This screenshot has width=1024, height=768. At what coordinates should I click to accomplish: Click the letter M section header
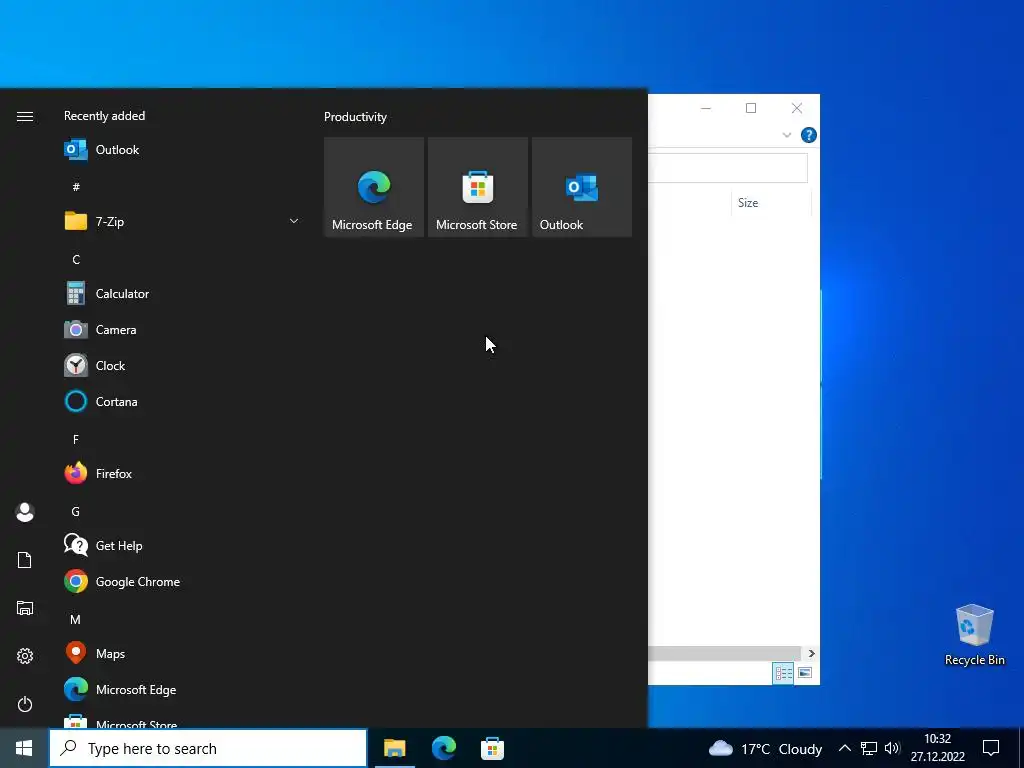coord(76,619)
